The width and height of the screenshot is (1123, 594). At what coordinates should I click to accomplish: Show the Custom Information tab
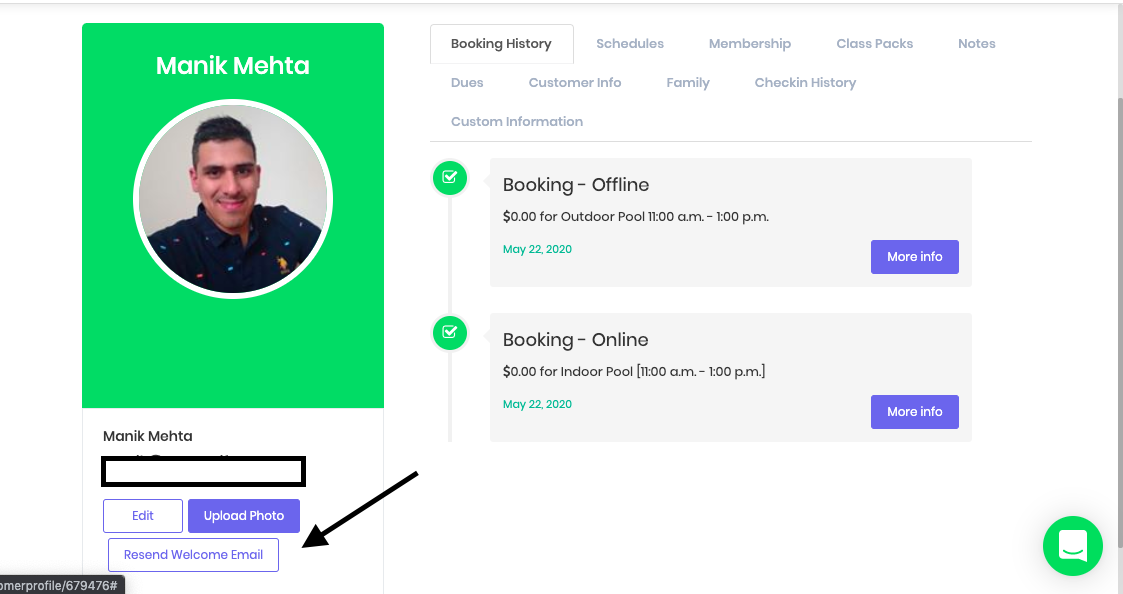[x=517, y=122]
